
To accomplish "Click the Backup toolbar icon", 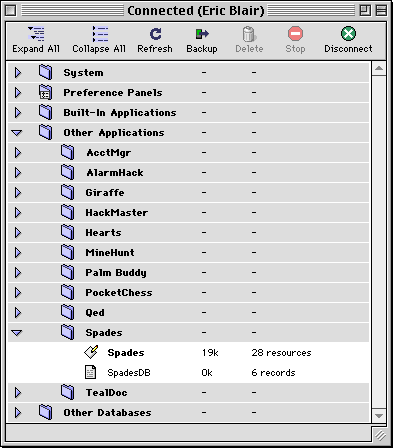I will click(202, 34).
